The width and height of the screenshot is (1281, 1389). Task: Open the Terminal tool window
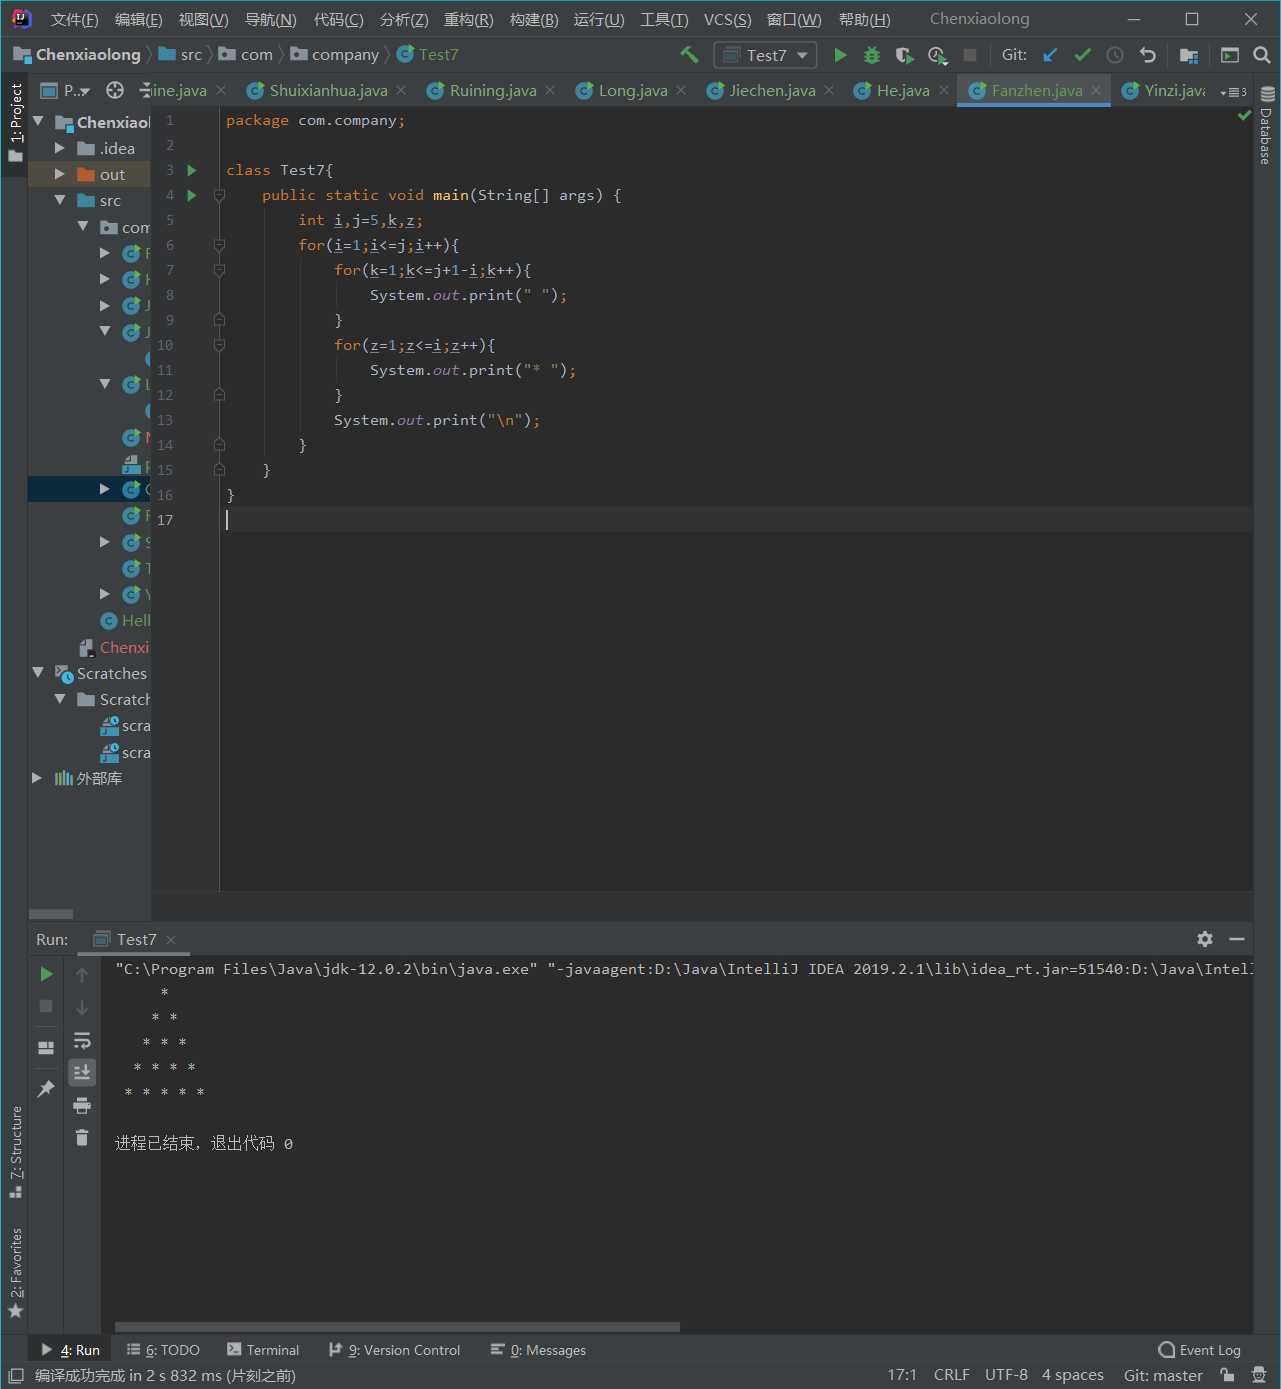[263, 1350]
